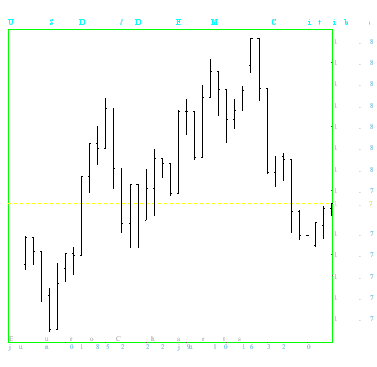Select the twin equal-height bars below dashed line
The image size is (377, 367).
pos(134,216)
